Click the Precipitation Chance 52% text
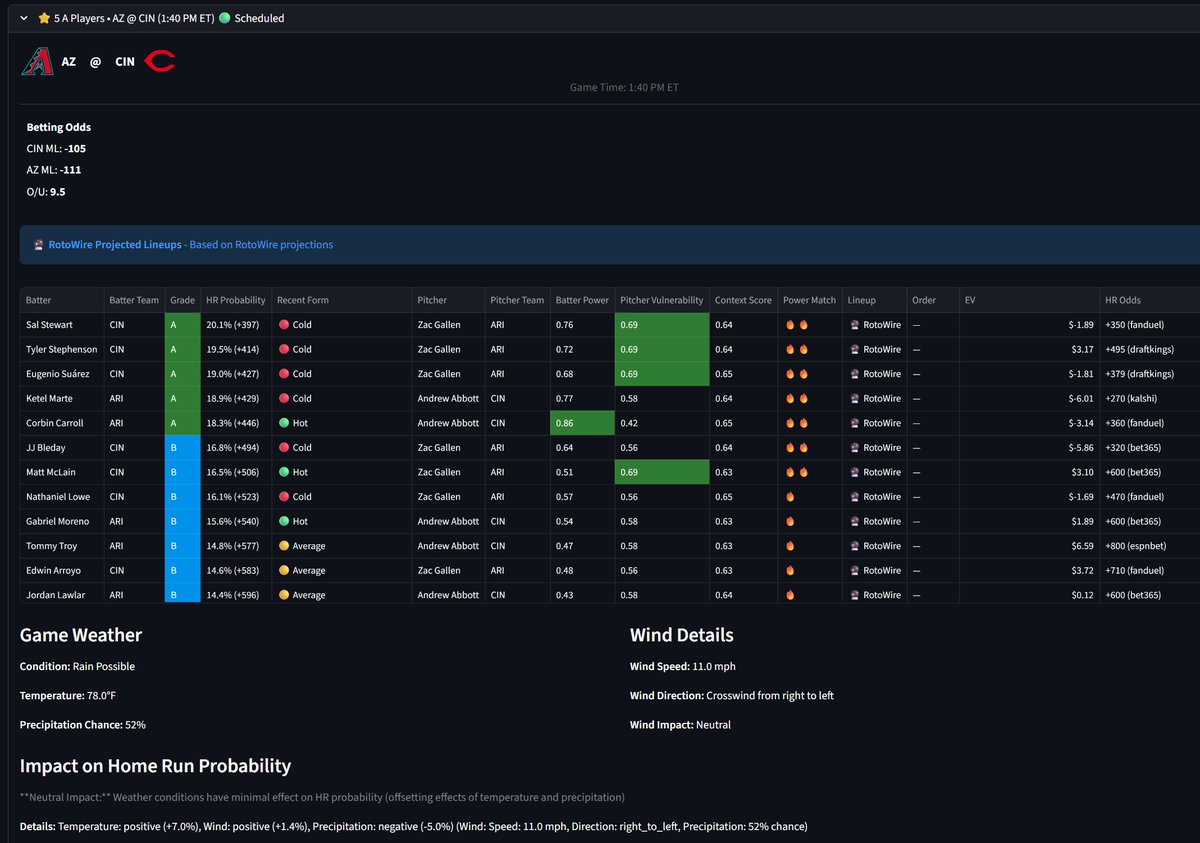 pyautogui.click(x=83, y=725)
